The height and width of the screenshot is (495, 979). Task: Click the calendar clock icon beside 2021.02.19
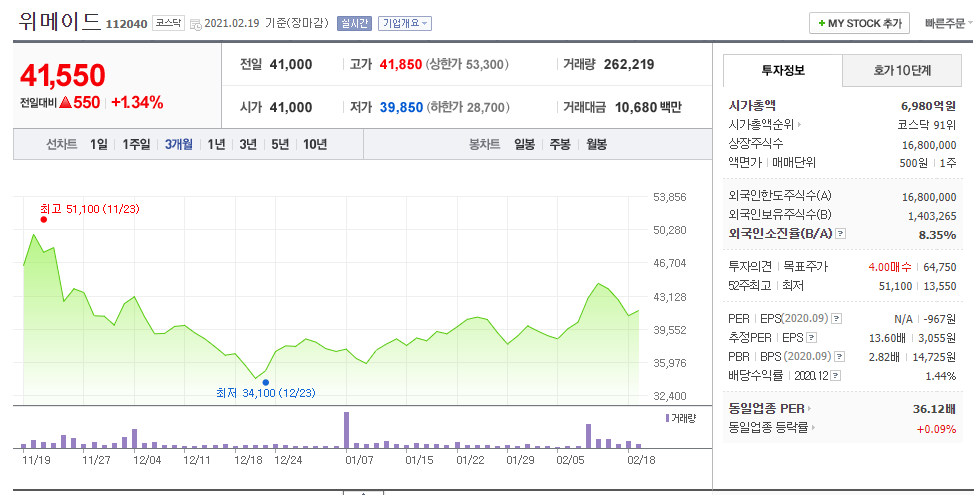point(195,25)
